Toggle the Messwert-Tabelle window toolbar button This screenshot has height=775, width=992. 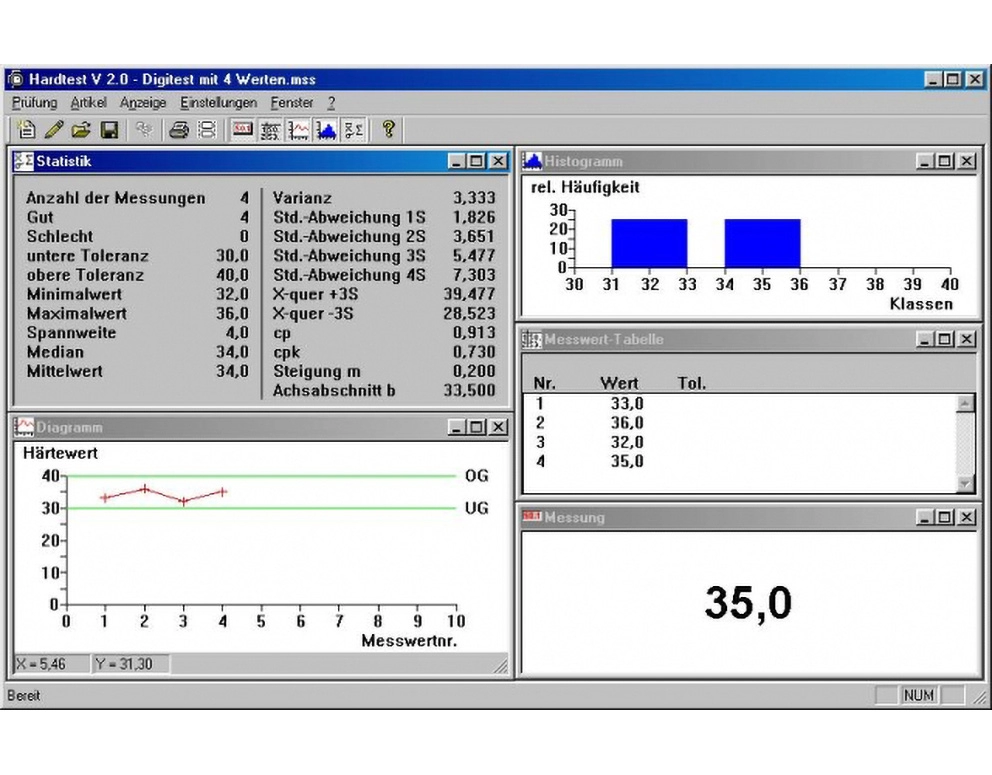click(x=270, y=130)
